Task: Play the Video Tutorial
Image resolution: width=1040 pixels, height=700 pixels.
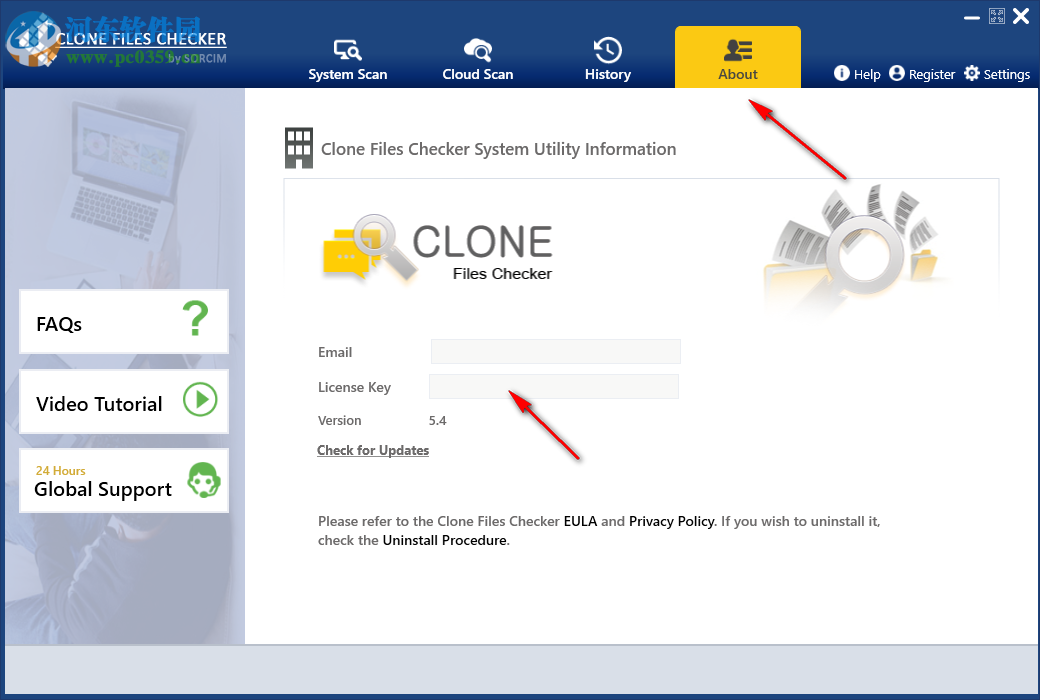Action: (201, 400)
